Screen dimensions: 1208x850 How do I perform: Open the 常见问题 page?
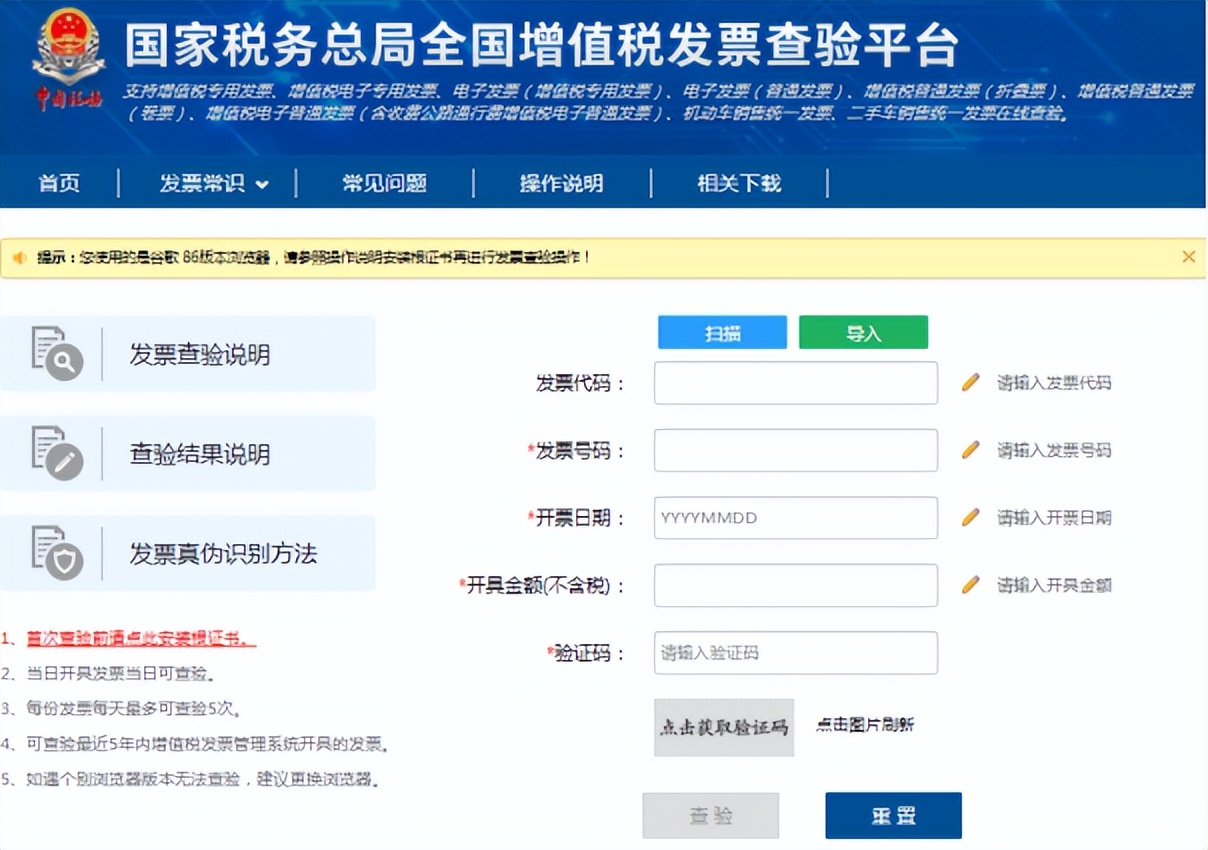click(x=386, y=183)
